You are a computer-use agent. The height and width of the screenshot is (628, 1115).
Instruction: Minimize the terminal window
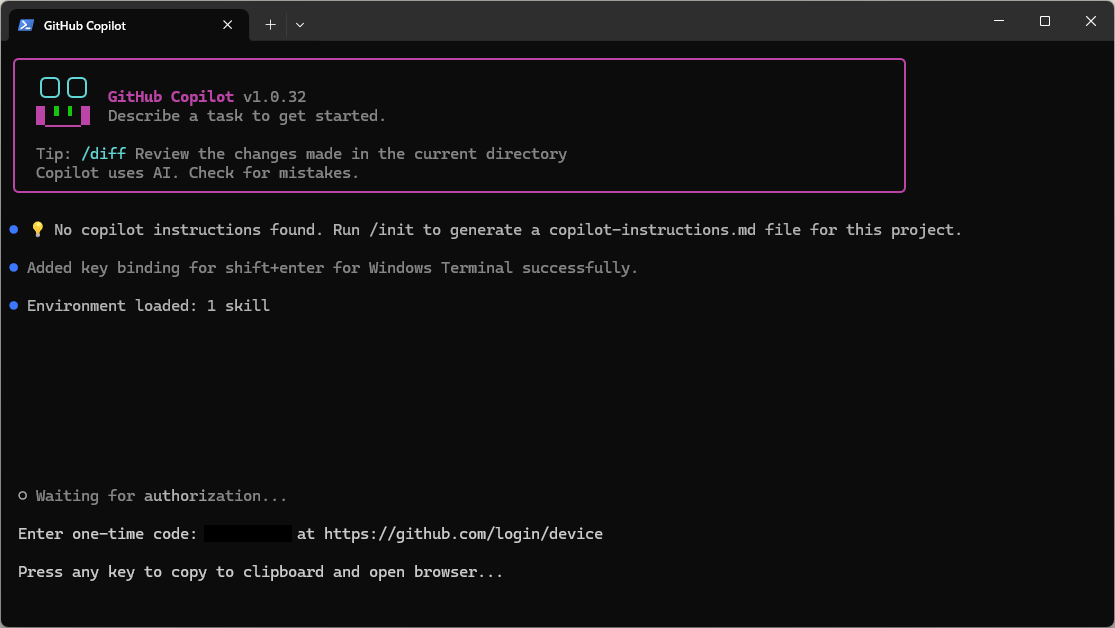click(999, 21)
